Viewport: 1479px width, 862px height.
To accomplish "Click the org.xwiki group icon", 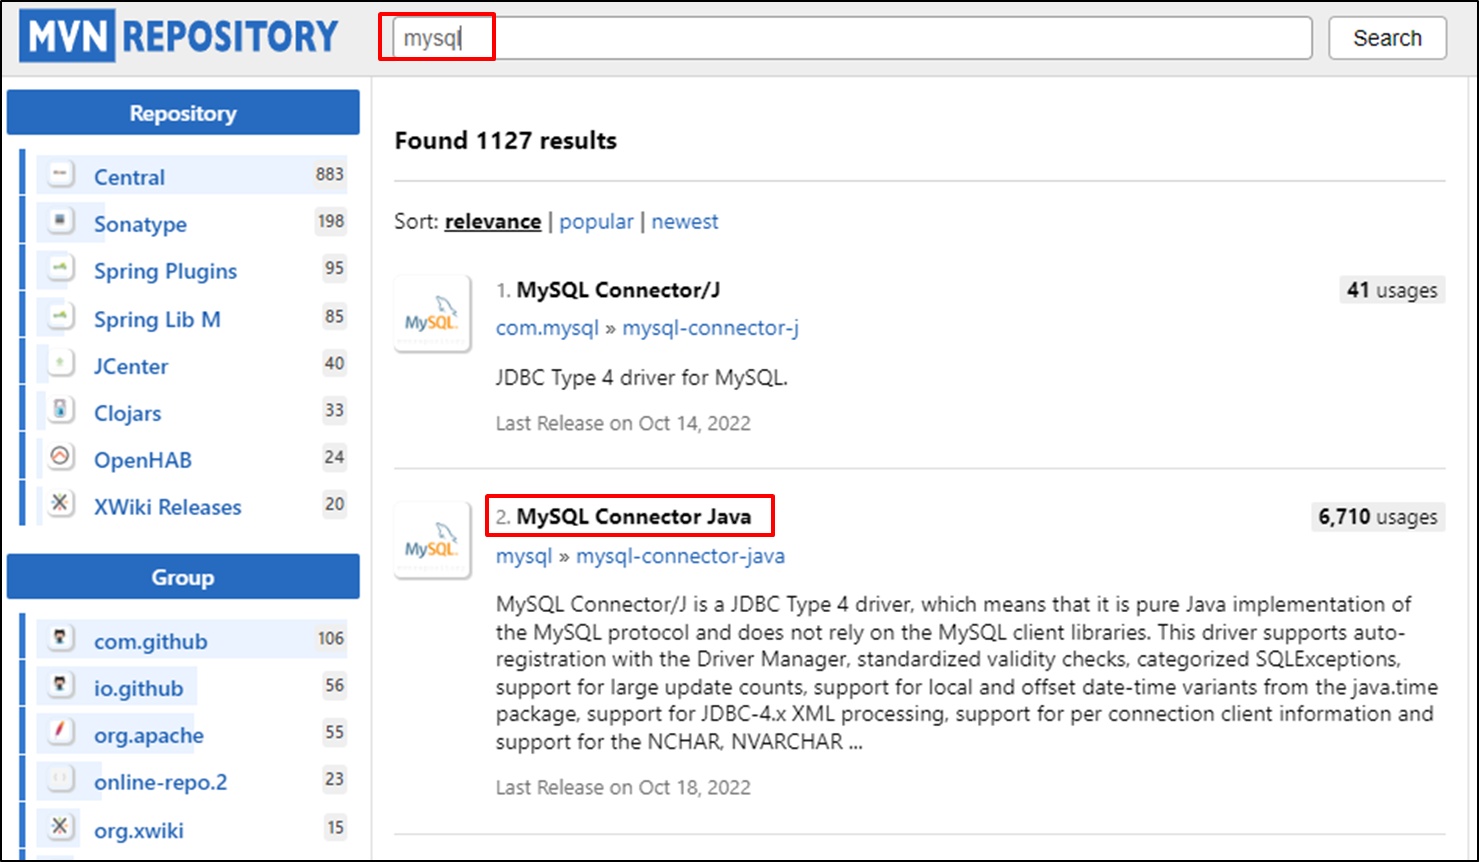I will (x=62, y=827).
